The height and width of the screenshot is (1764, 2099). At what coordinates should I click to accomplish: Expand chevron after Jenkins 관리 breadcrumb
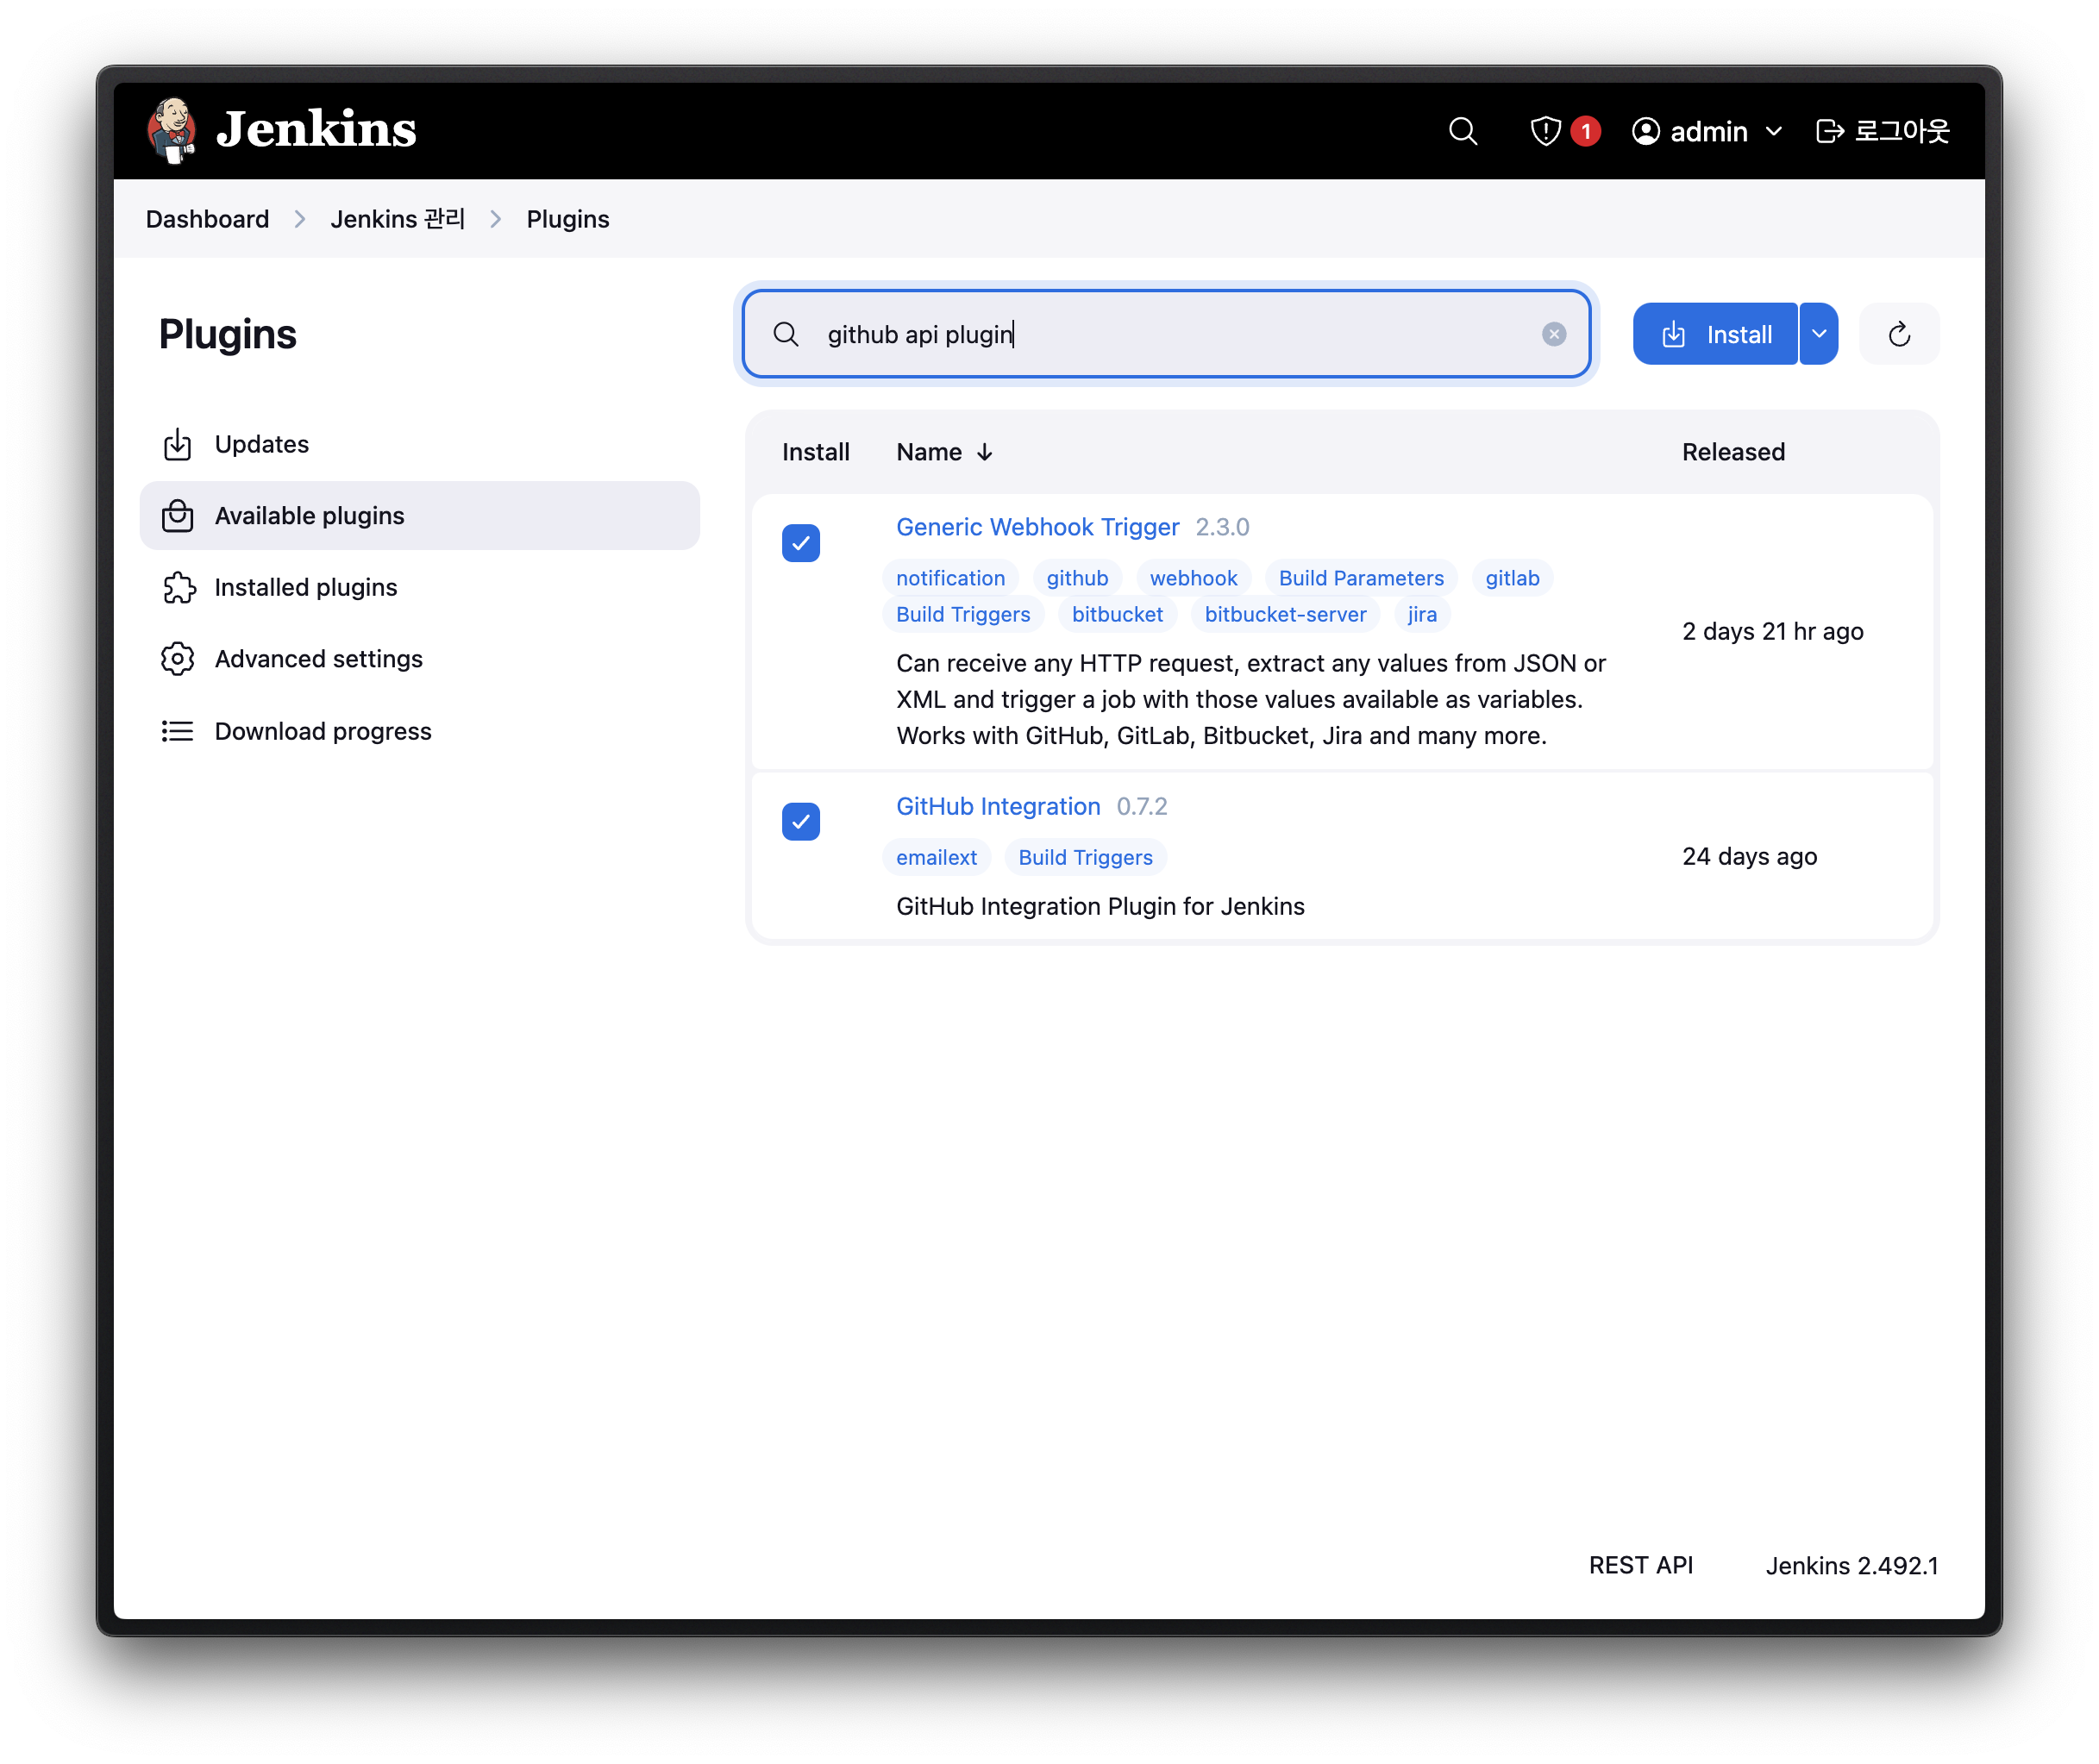(496, 219)
